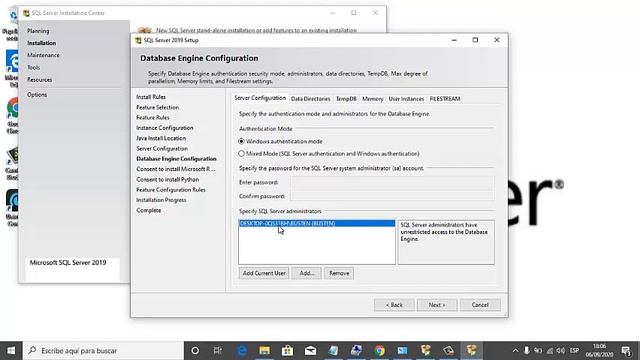Image resolution: width=640 pixels, height=360 pixels.
Task: Click Feature Selection step
Action: click(x=158, y=107)
